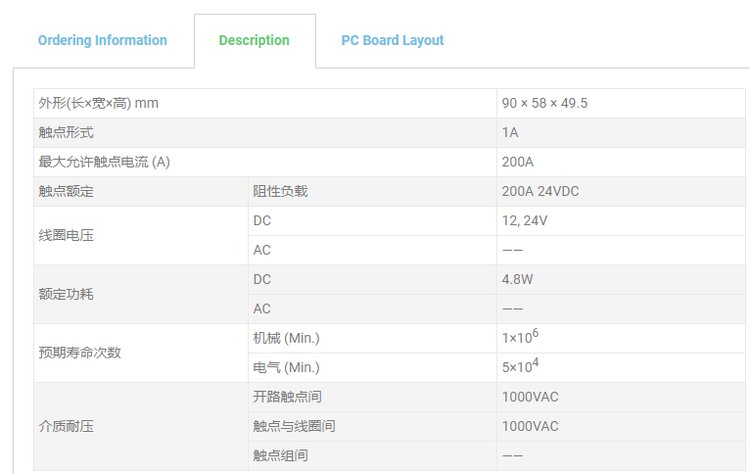This screenshot has width=750, height=474.
Task: Select the Description tab
Action: 254,41
